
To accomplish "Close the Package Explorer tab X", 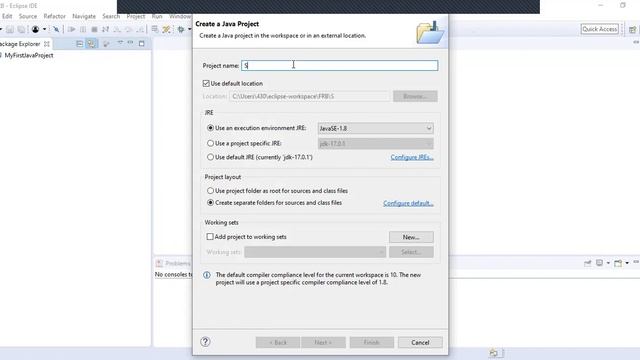I will (x=47, y=44).
